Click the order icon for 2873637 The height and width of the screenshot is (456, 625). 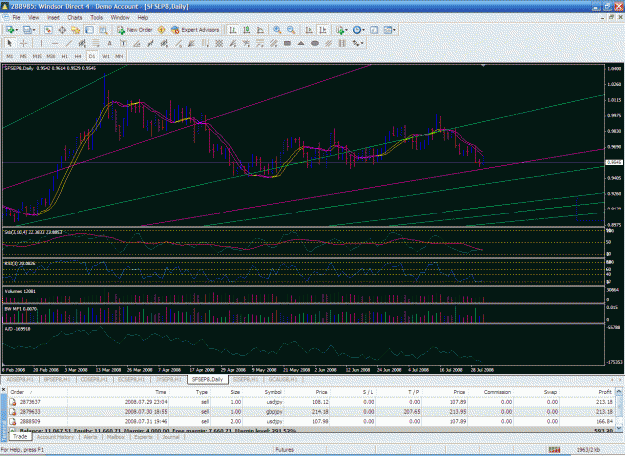[13, 402]
